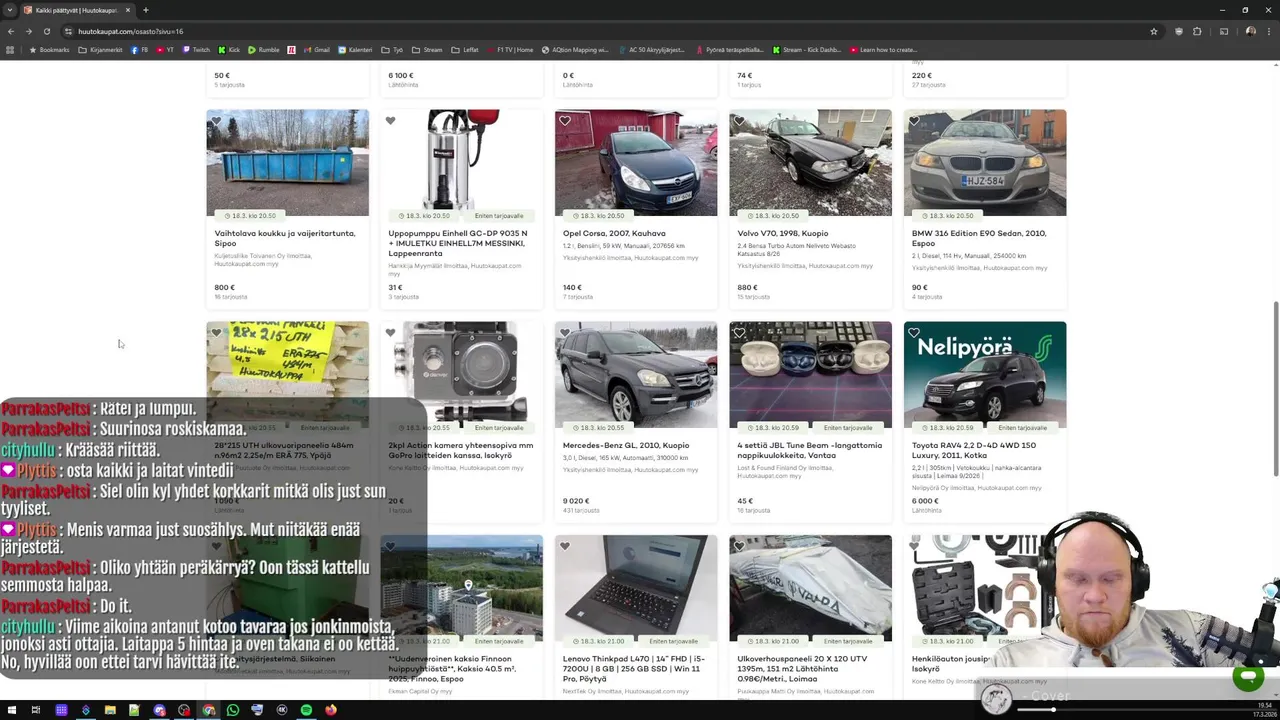Open the Stream bookmark folder

tap(426, 50)
